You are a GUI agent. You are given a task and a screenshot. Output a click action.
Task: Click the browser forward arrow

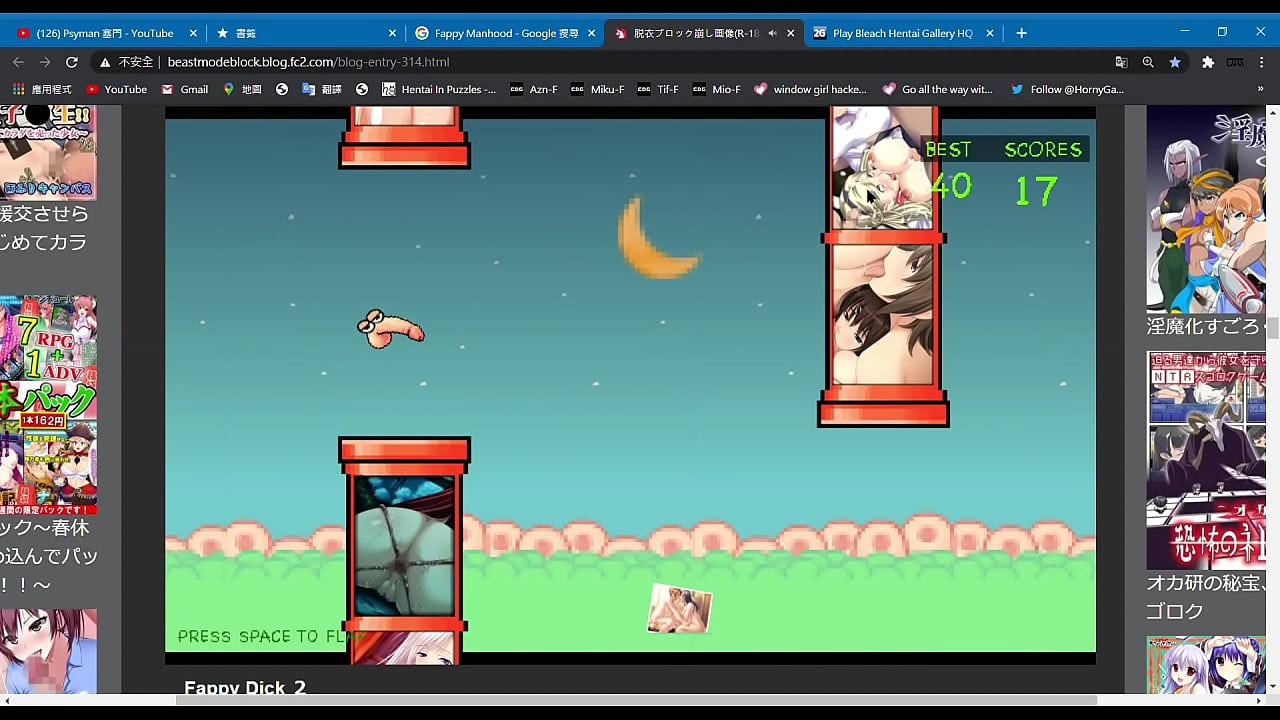[45, 62]
